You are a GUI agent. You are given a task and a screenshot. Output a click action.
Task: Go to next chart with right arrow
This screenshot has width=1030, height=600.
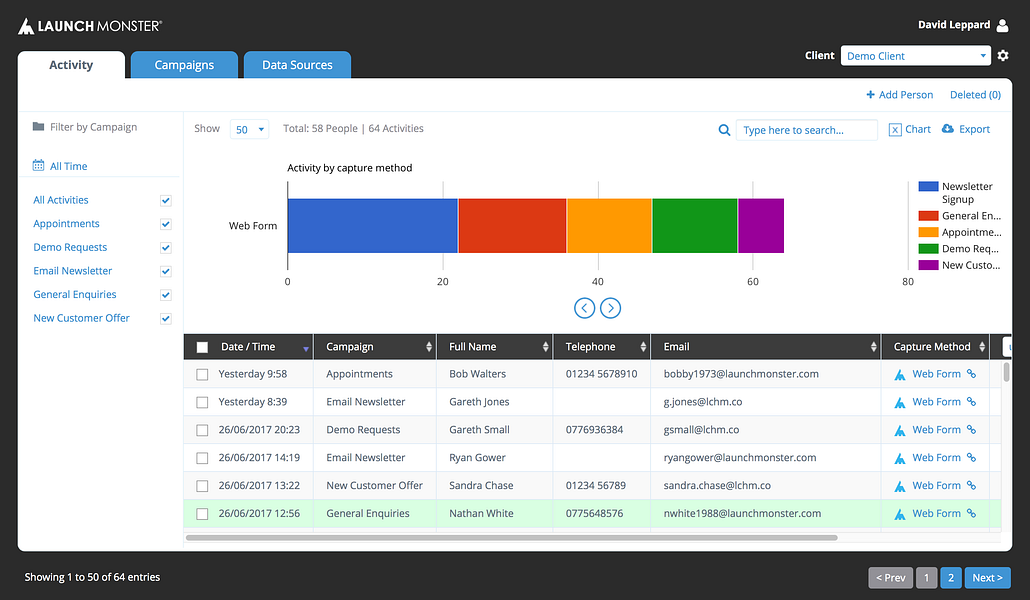(x=610, y=308)
